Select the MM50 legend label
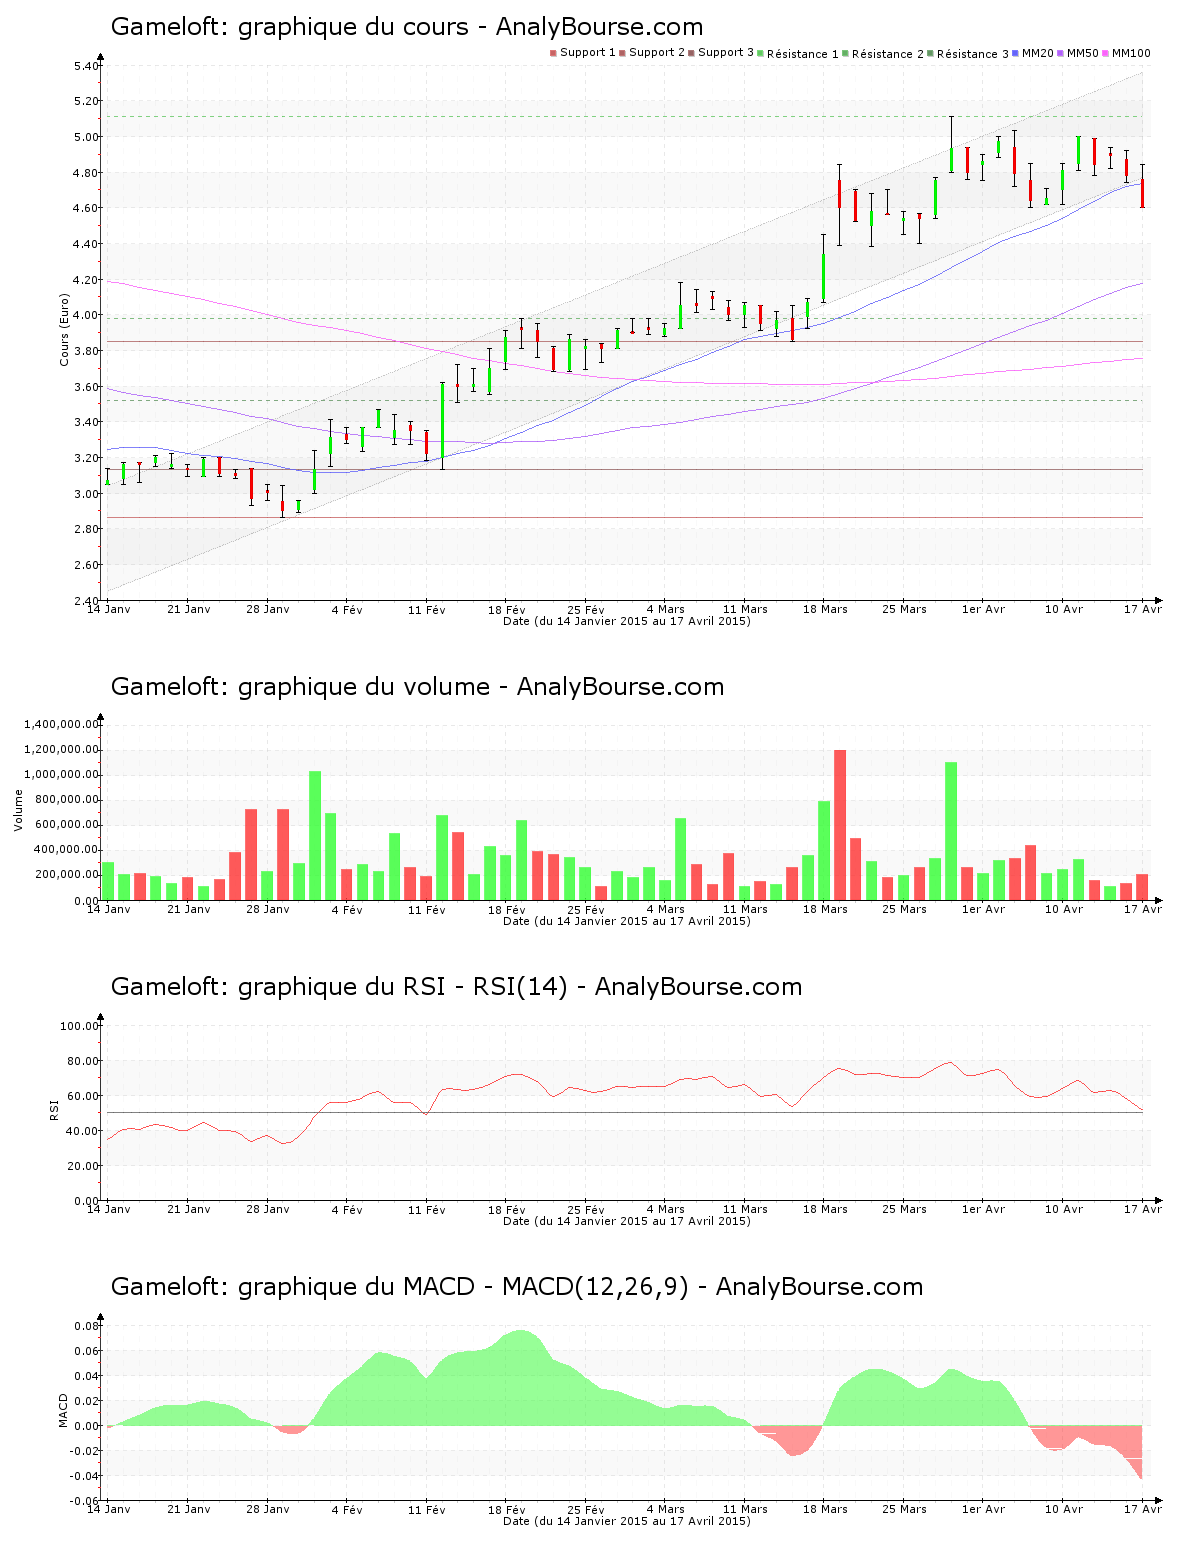This screenshot has height=1550, width=1200. (1083, 53)
